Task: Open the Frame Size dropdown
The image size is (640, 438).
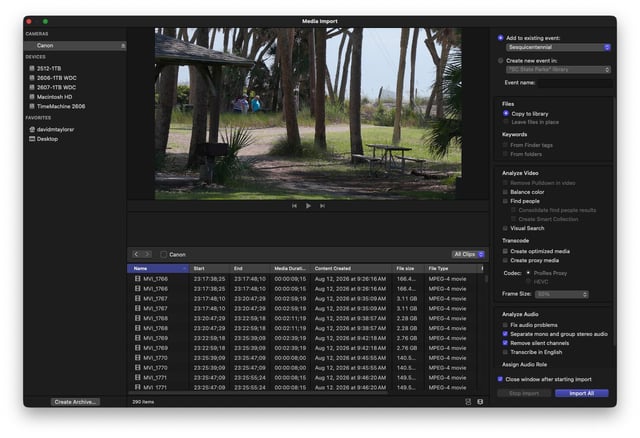Action: (x=562, y=294)
